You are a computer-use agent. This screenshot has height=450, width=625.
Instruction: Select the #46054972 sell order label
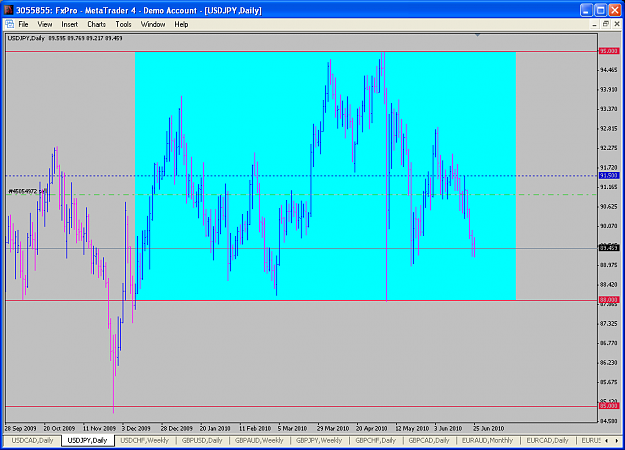click(28, 191)
